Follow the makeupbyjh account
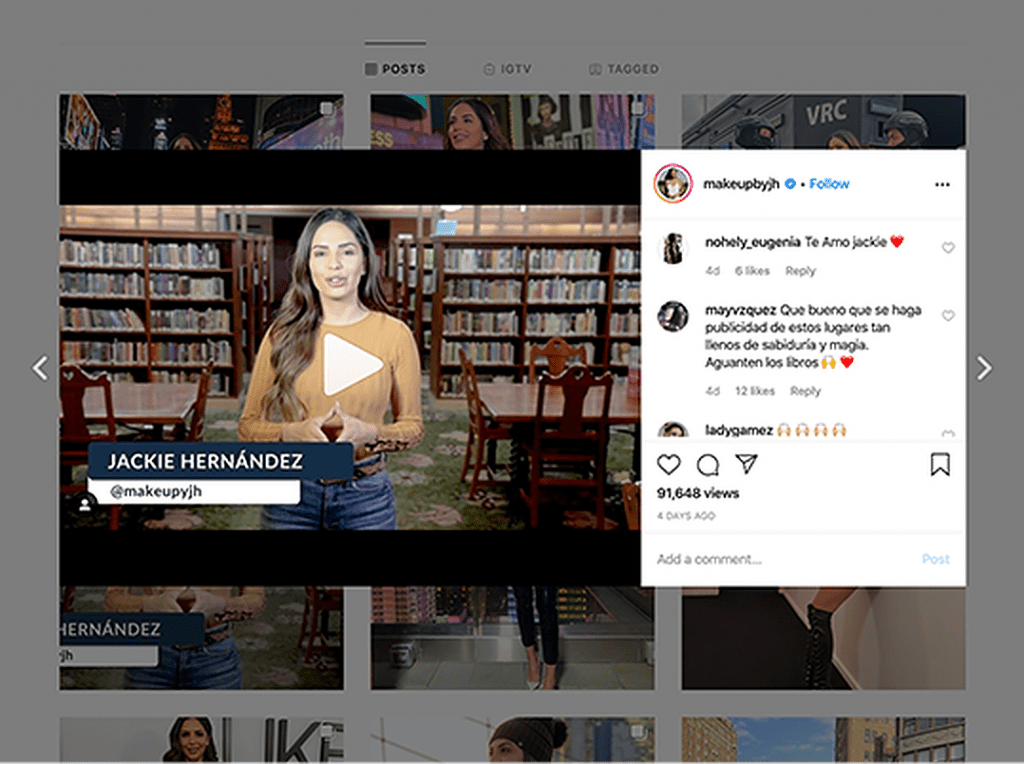Viewport: 1024px width, 764px height. click(x=829, y=184)
